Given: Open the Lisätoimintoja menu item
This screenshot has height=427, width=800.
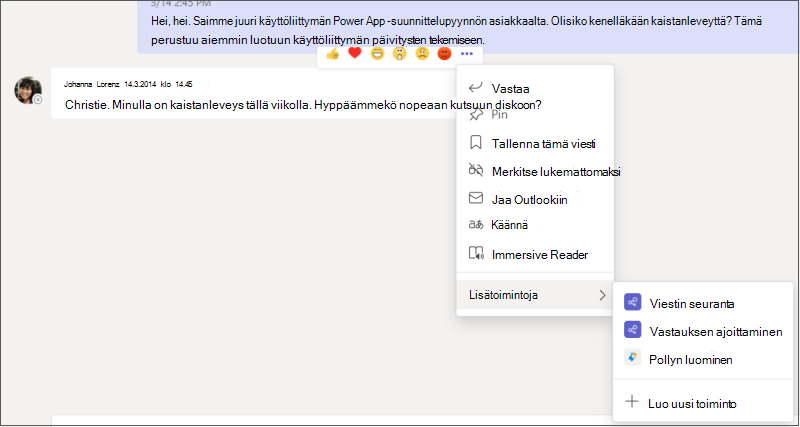Looking at the screenshot, I should coord(535,295).
